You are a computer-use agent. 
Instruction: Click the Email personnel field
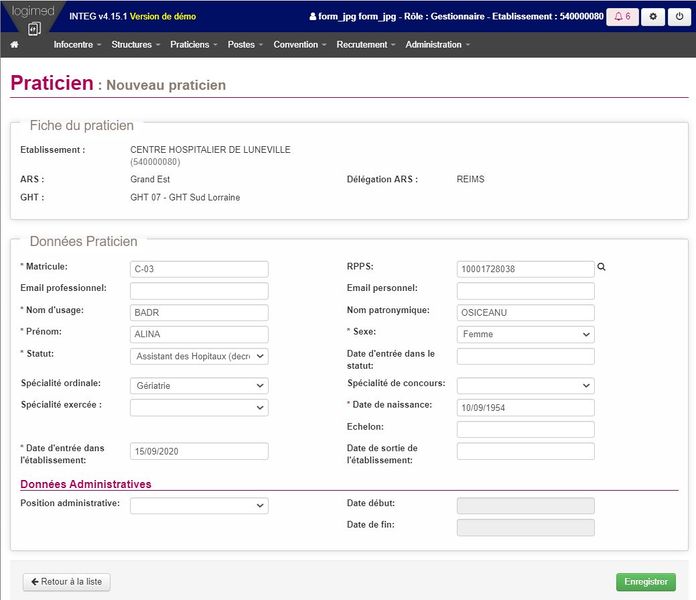(x=526, y=291)
